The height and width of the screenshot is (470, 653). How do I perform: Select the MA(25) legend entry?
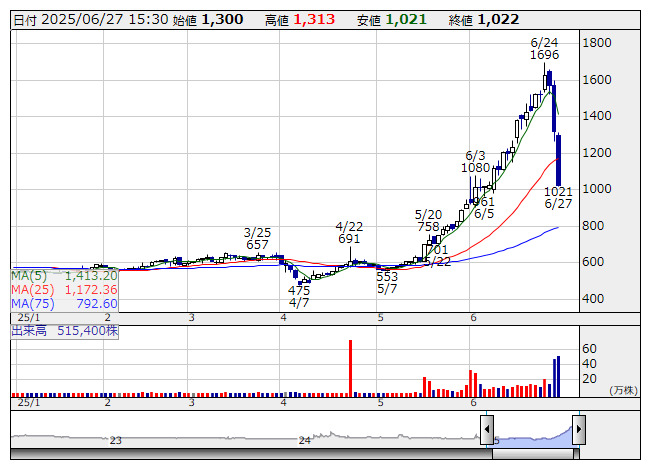click(x=65, y=290)
